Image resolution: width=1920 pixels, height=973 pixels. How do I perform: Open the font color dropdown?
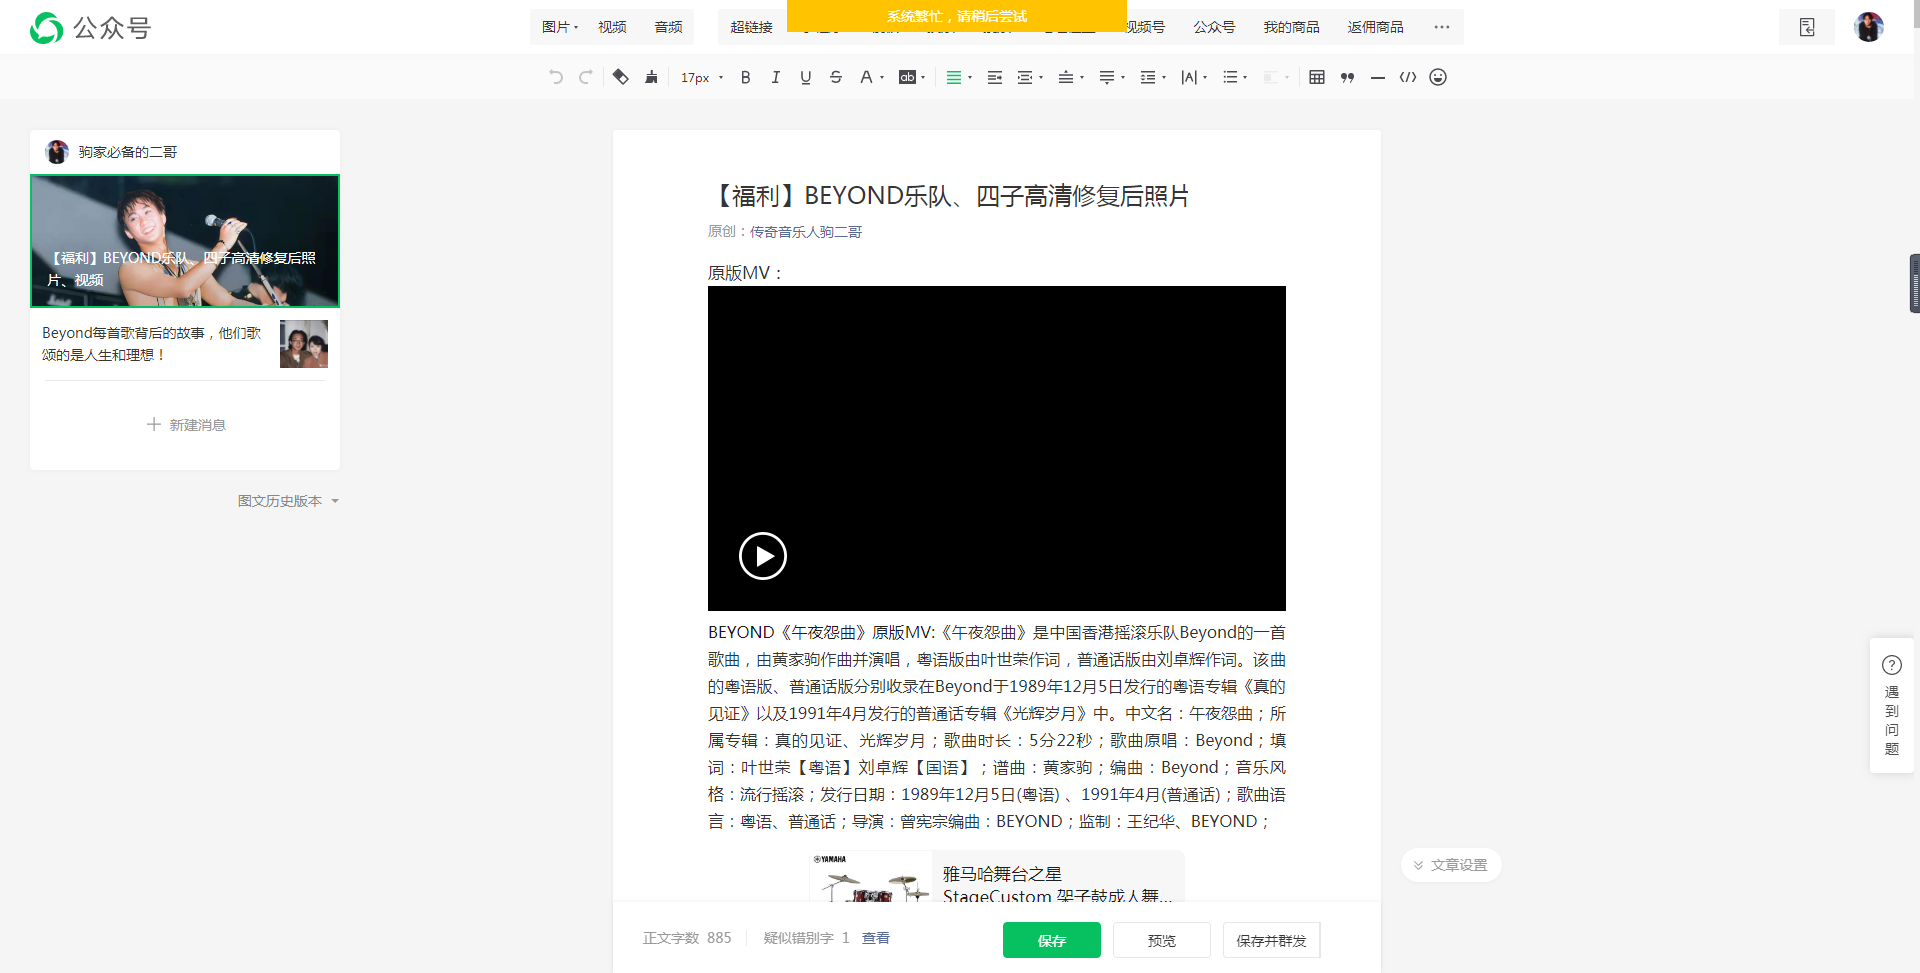tap(872, 77)
